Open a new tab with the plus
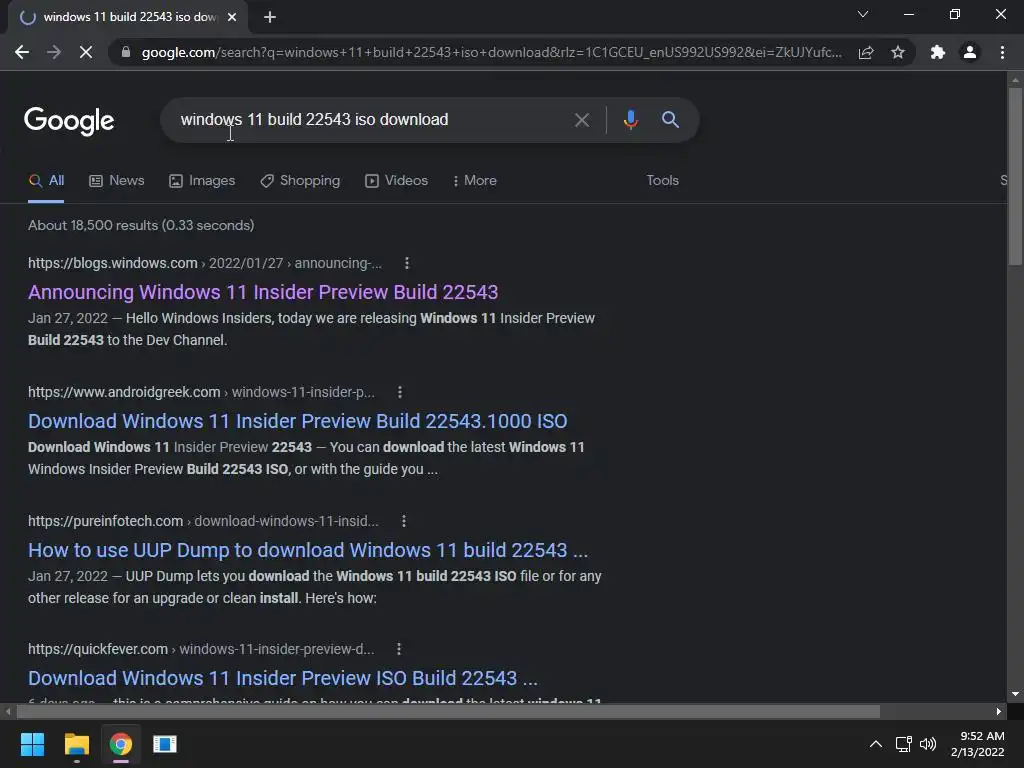Screen dimensions: 1024x768 pos(270,17)
